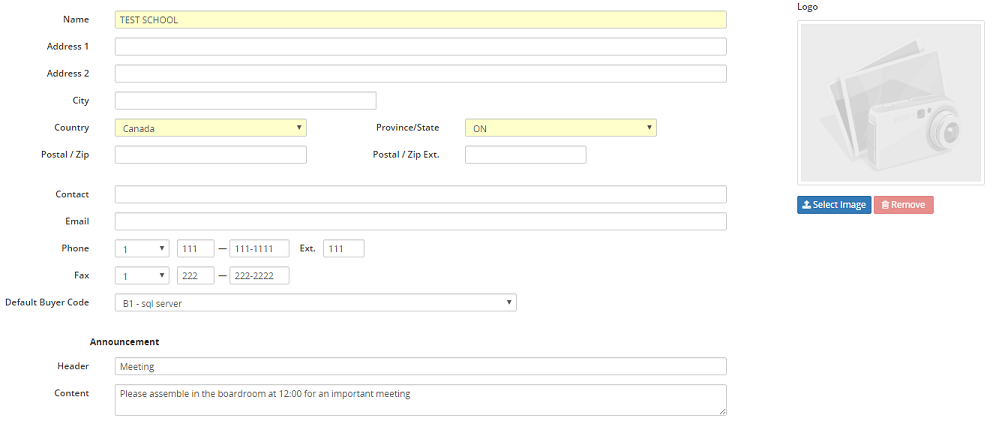Viewport: 987px width, 421px height.
Task: Click the announcement Content text area
Action: tap(420, 399)
